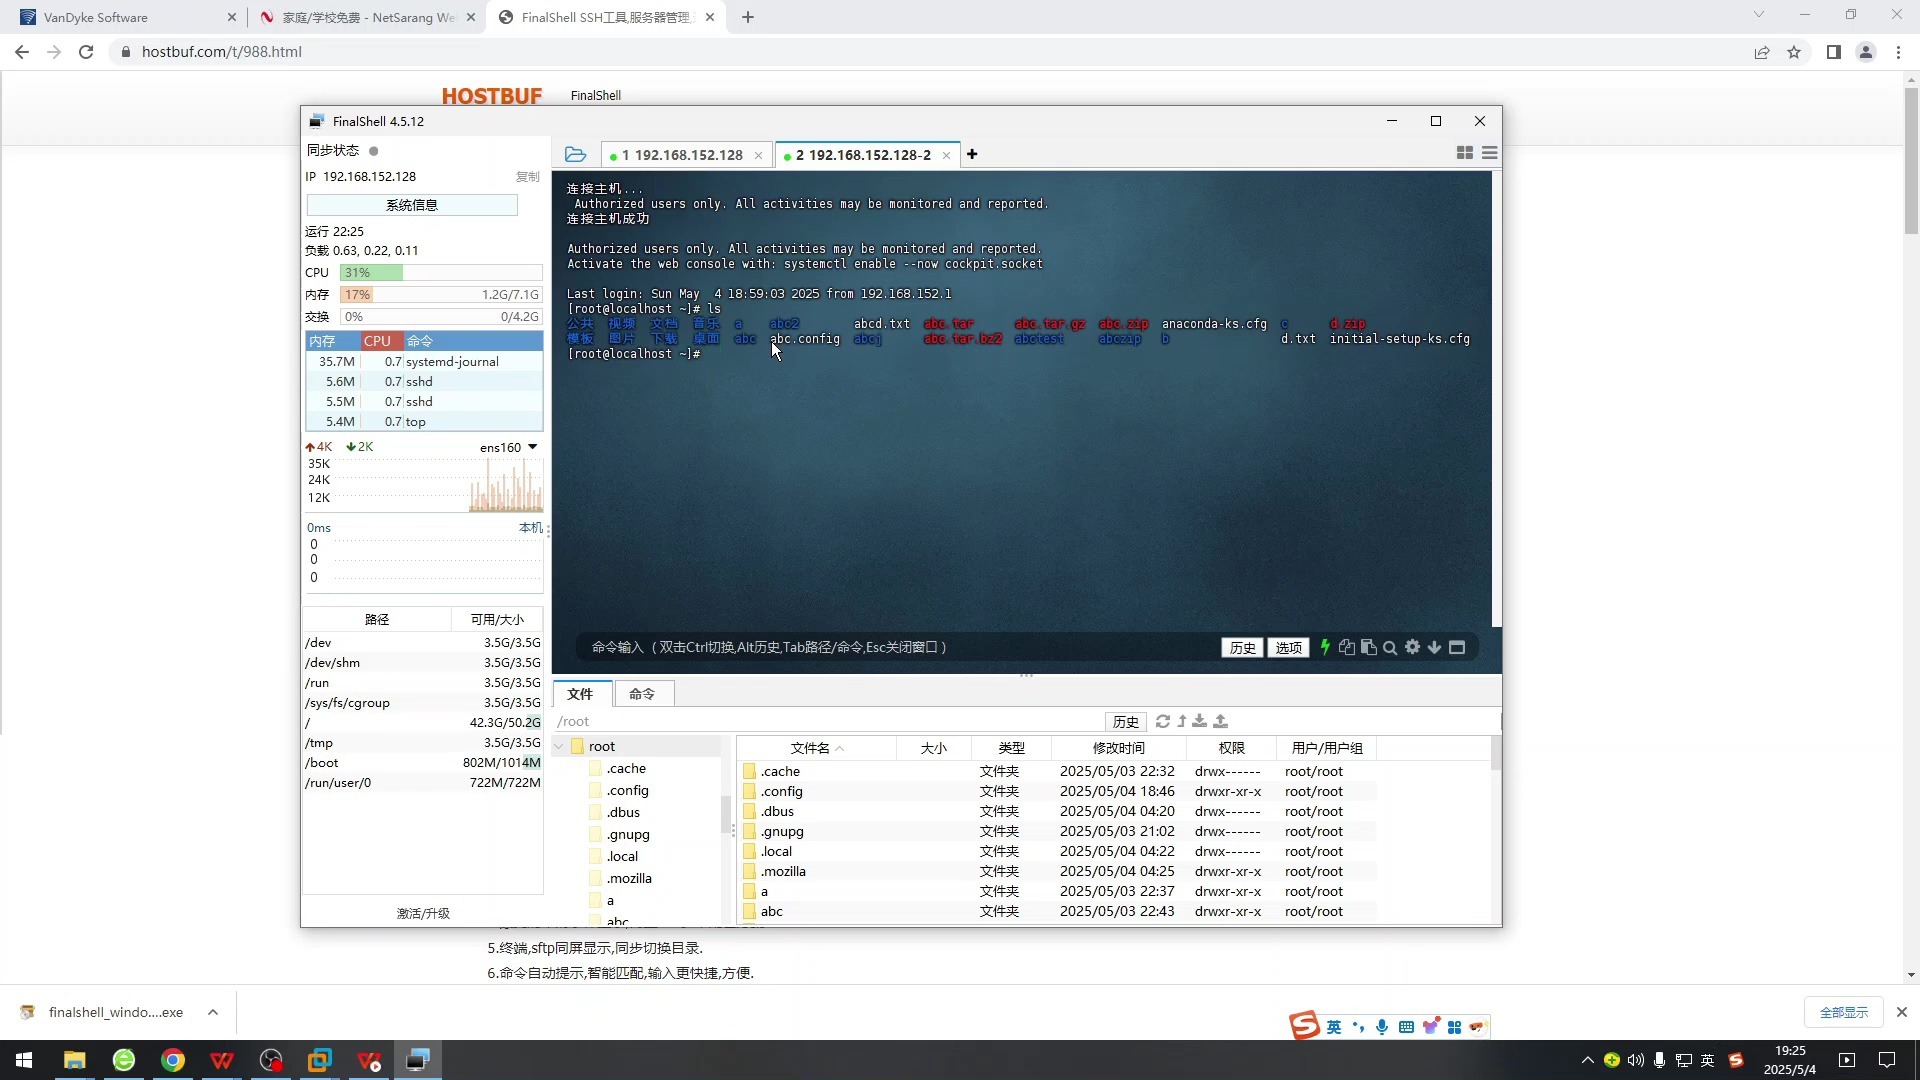Screen dimensions: 1920x1080
Task: Toggle Sogou punctuation mode button
Action: 1358,1027
